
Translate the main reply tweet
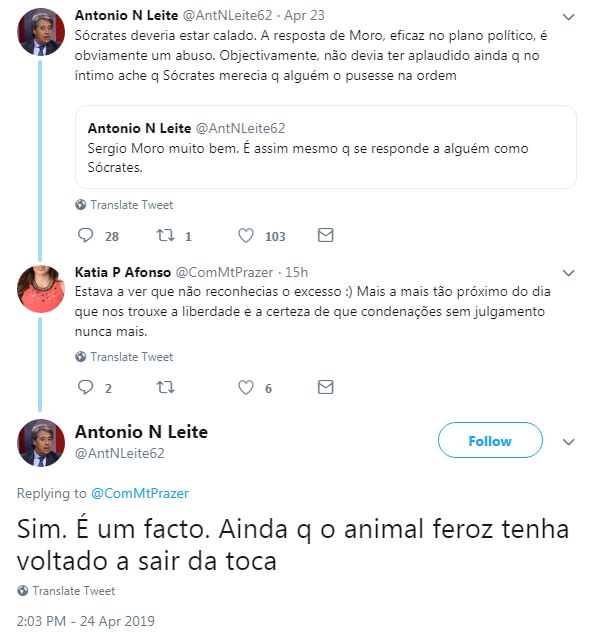pos(73,591)
